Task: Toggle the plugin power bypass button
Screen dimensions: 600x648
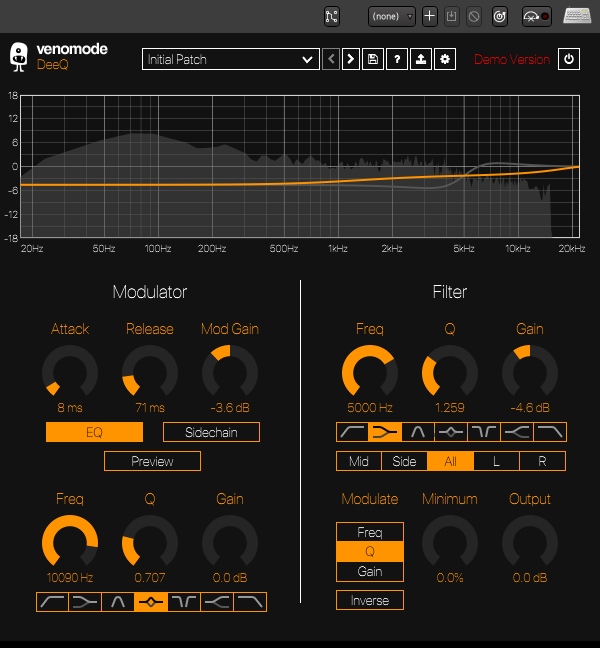Action: [x=569, y=59]
